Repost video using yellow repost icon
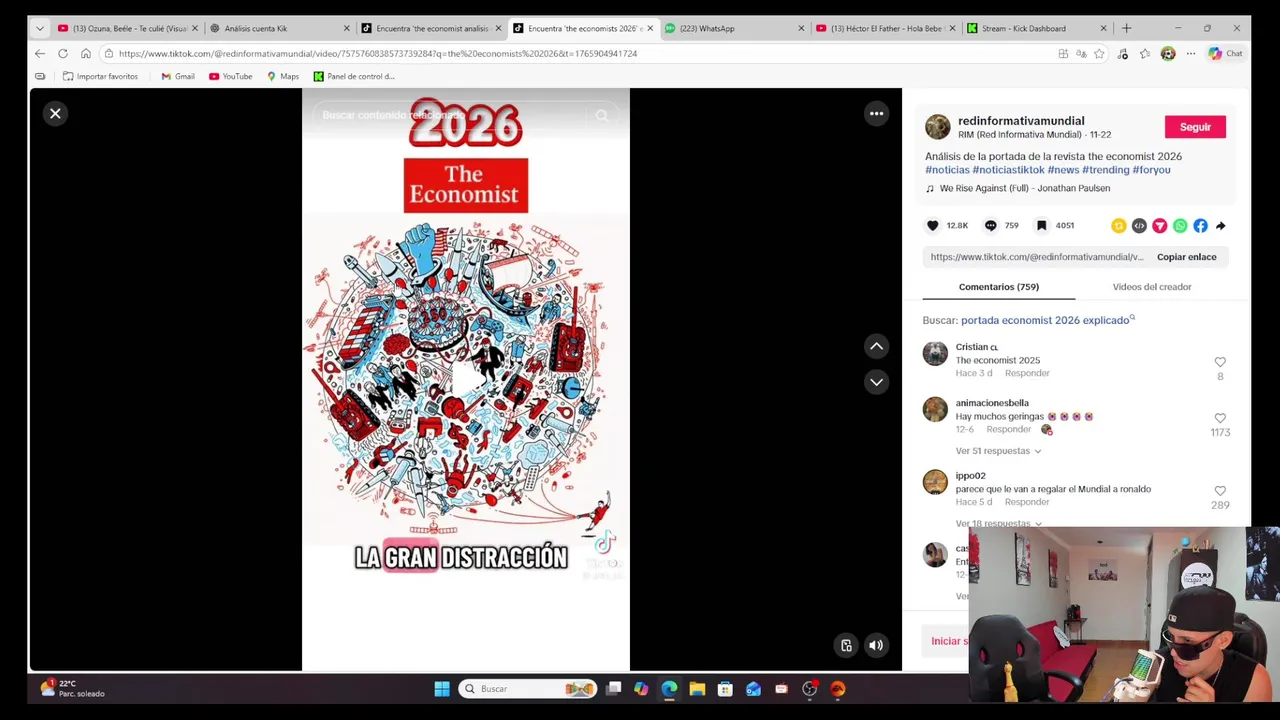This screenshot has width=1280, height=720. pos(1119,226)
